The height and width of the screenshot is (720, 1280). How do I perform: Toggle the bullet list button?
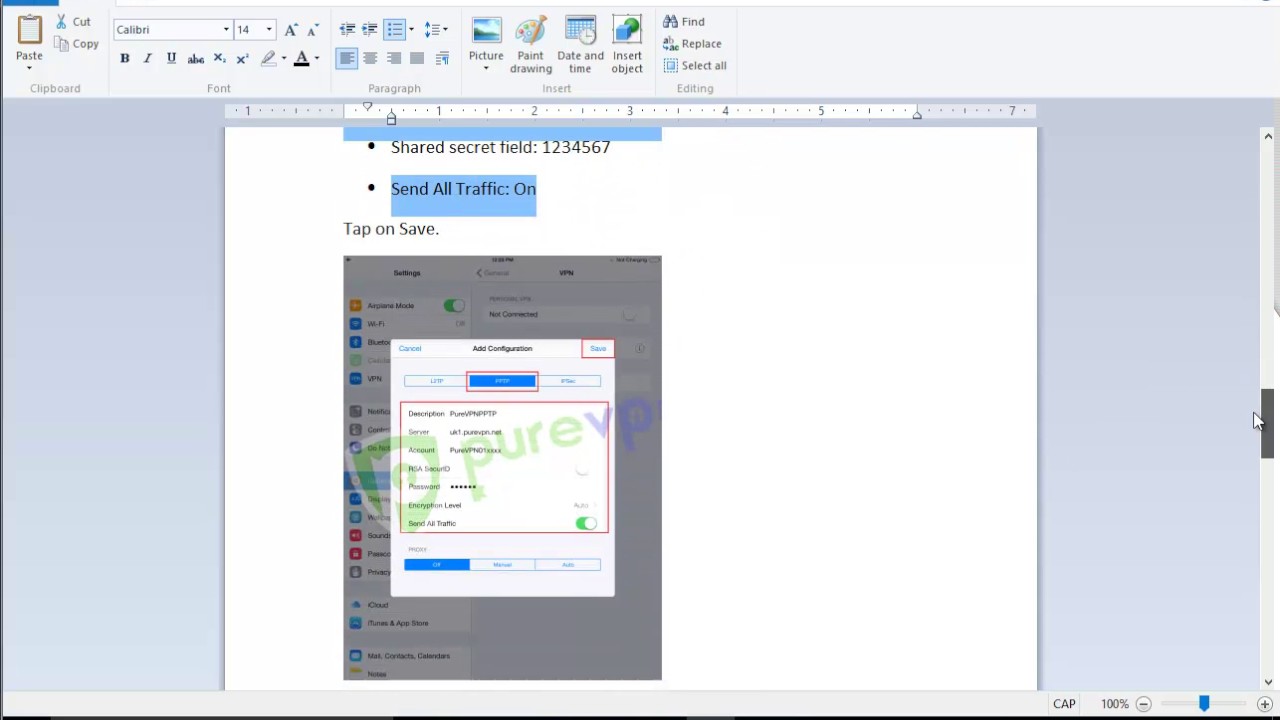(x=395, y=30)
